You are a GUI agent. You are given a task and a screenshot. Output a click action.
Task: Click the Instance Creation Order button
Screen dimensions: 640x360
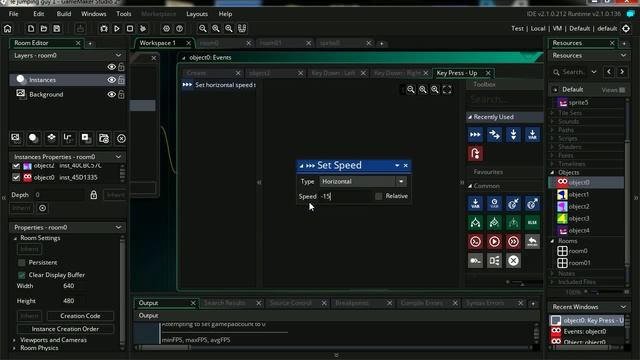click(65, 329)
